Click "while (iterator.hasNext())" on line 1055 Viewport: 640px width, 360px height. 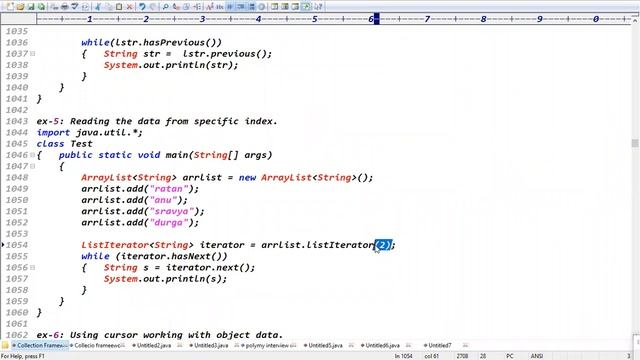(x=154, y=256)
